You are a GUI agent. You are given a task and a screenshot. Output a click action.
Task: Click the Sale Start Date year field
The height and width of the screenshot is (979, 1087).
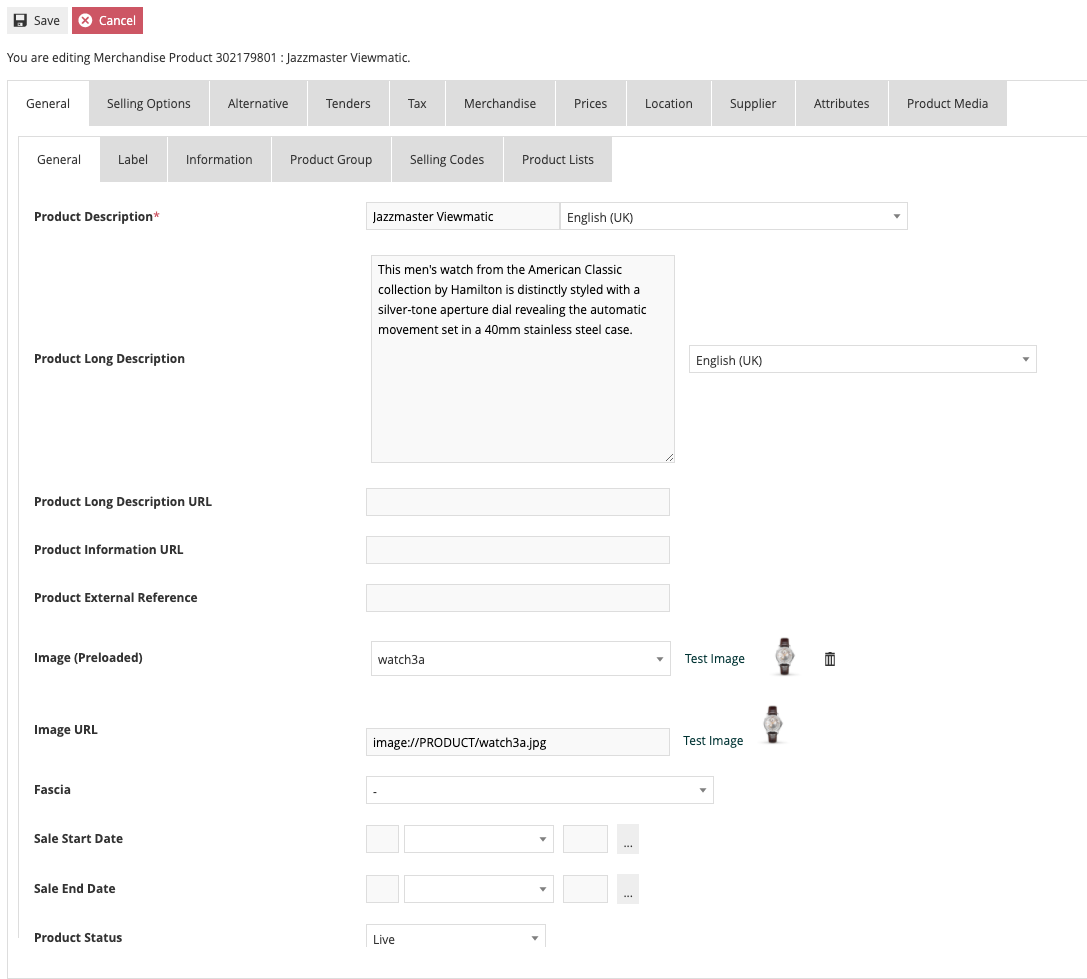(585, 839)
